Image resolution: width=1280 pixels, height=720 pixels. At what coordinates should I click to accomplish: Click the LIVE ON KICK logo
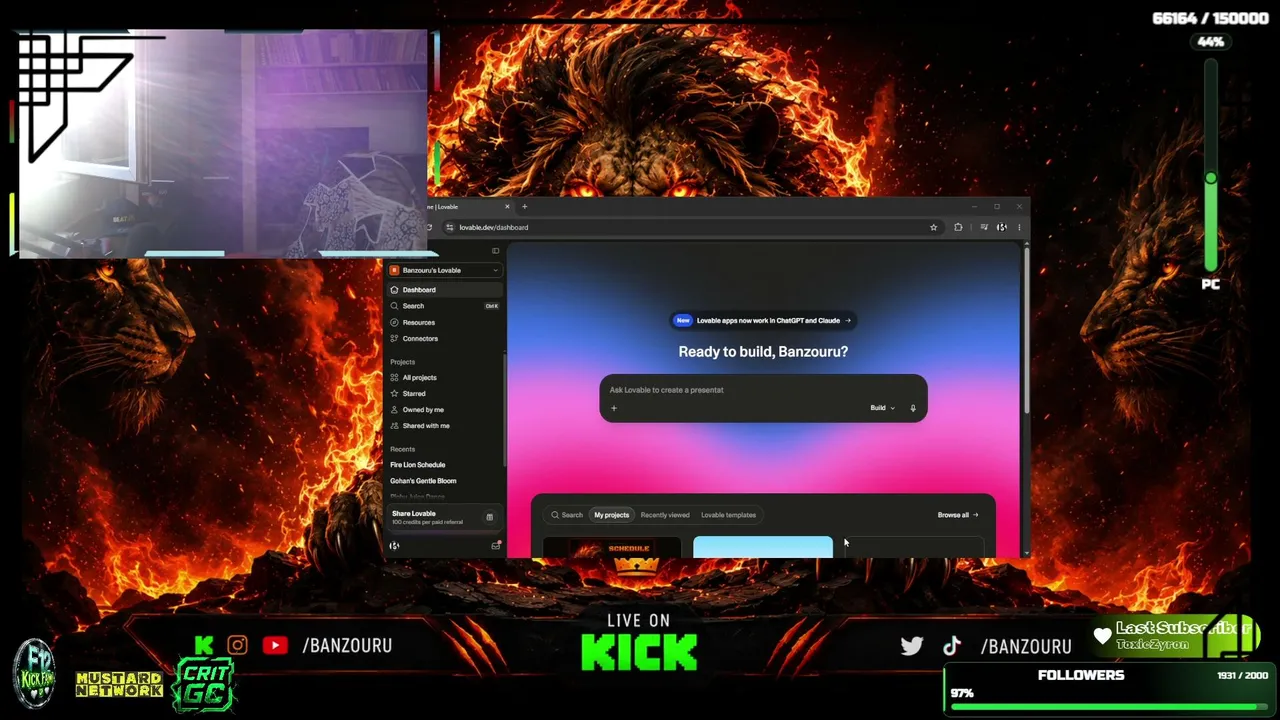point(639,642)
